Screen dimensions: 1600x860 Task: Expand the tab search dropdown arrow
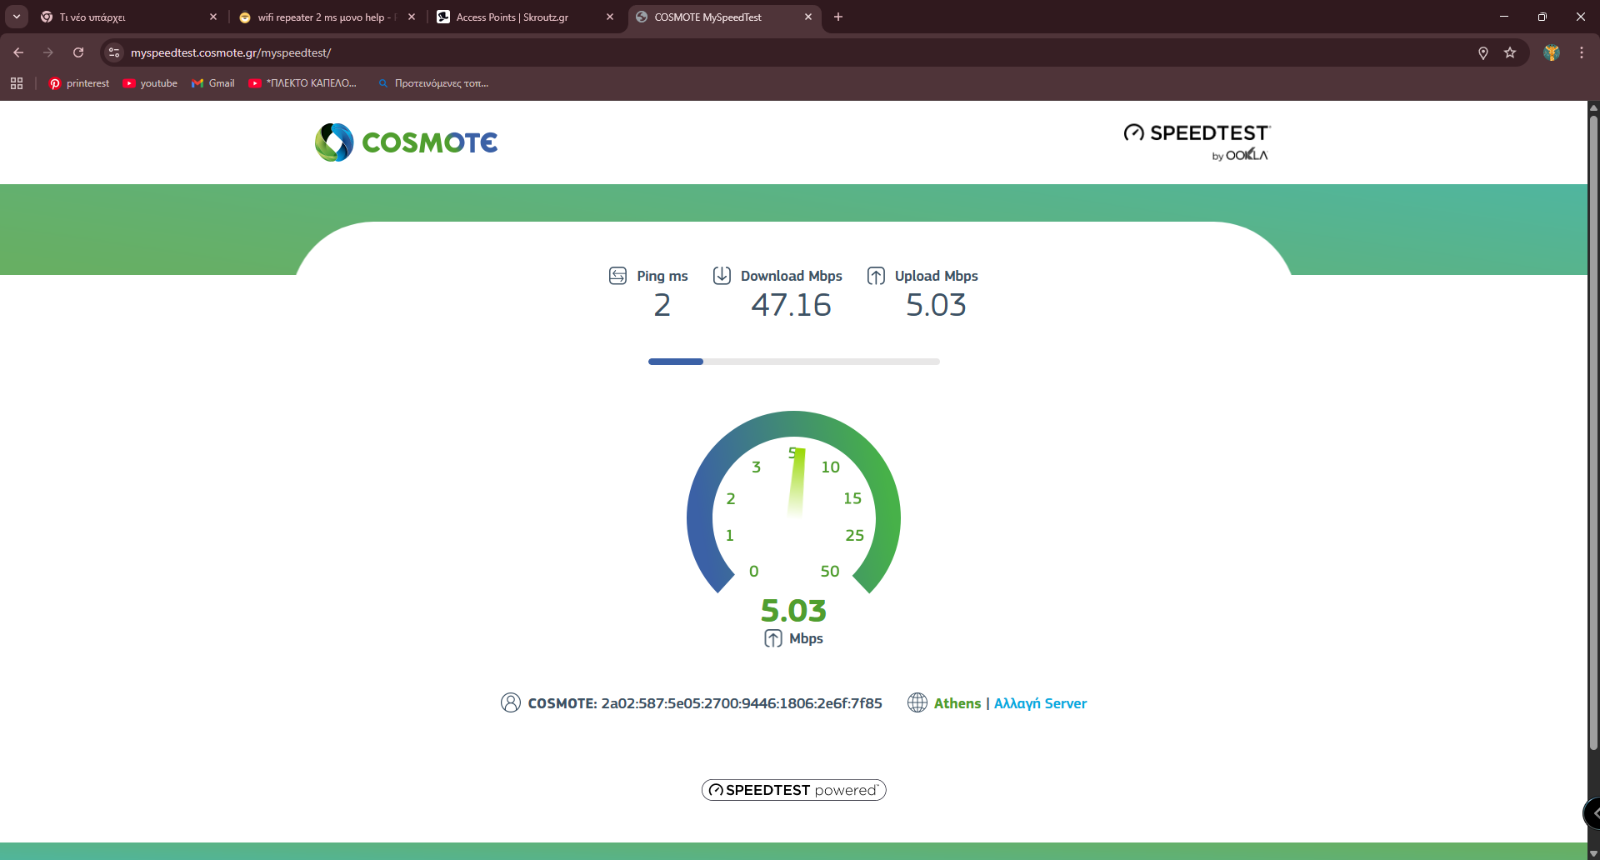click(17, 17)
